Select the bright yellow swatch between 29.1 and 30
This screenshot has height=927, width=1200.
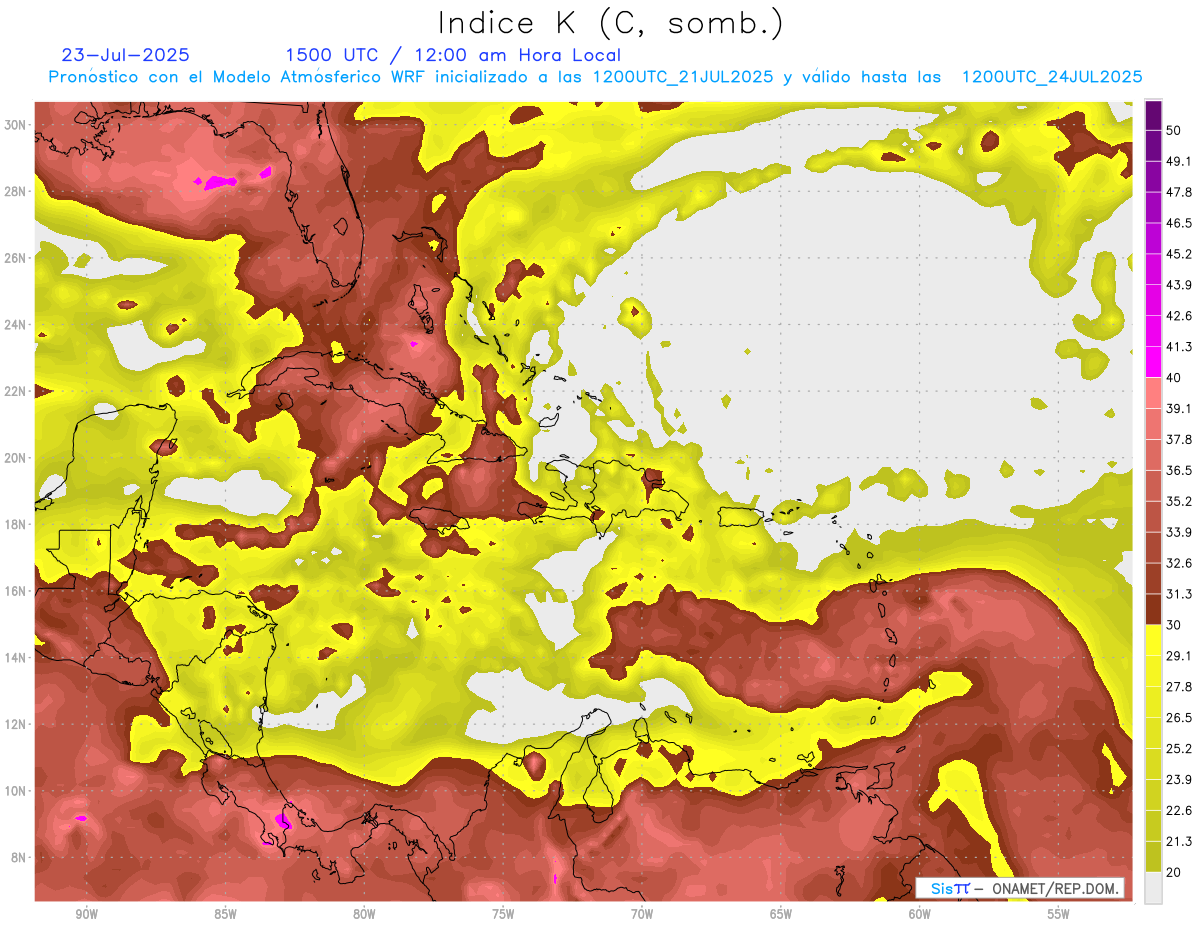point(1153,640)
